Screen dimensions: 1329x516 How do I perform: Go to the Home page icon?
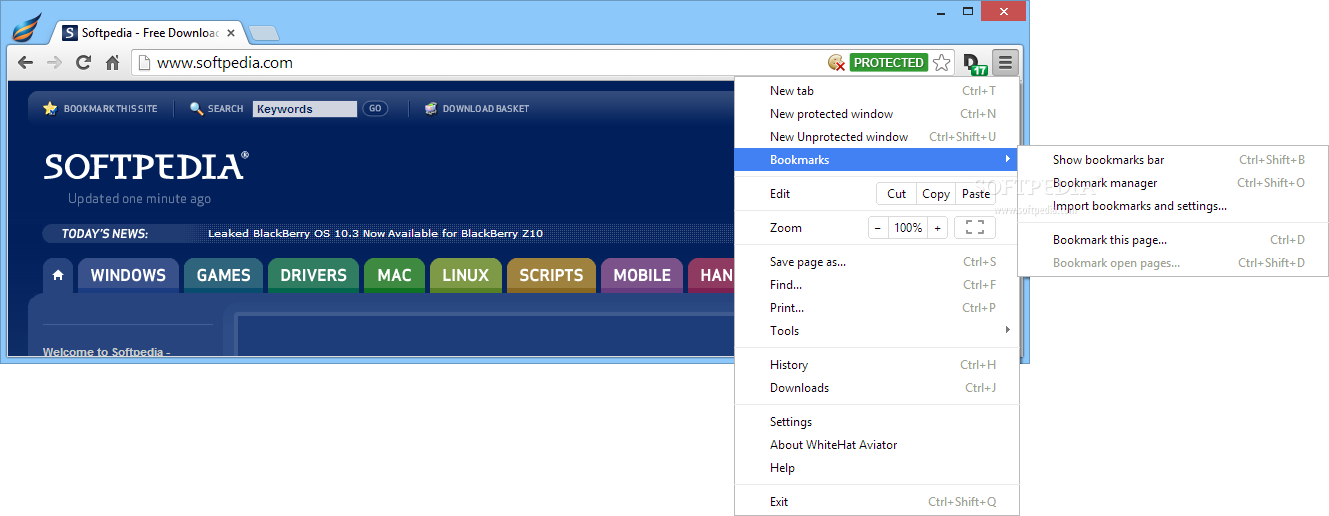[x=112, y=62]
